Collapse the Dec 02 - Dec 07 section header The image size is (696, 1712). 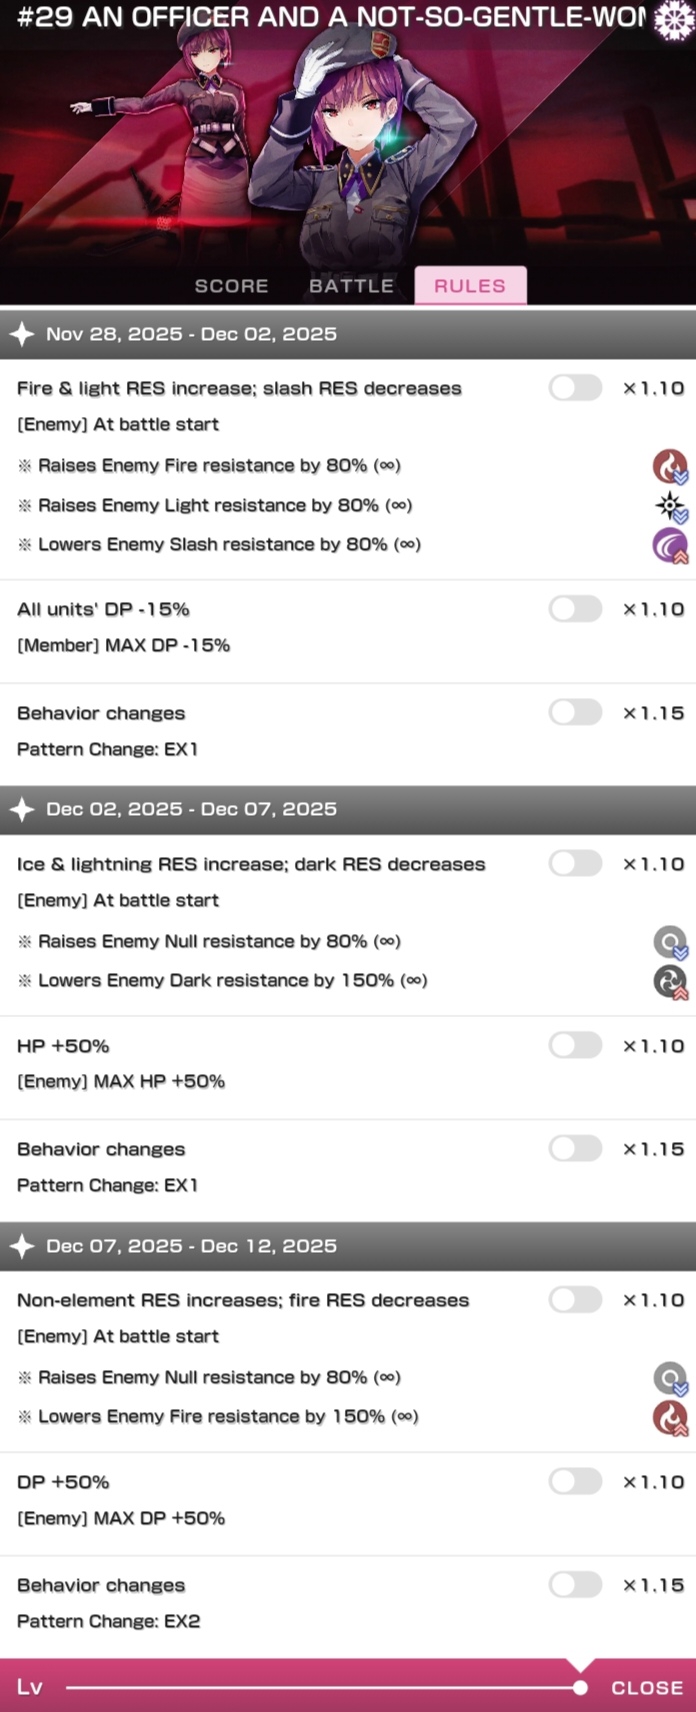point(348,809)
